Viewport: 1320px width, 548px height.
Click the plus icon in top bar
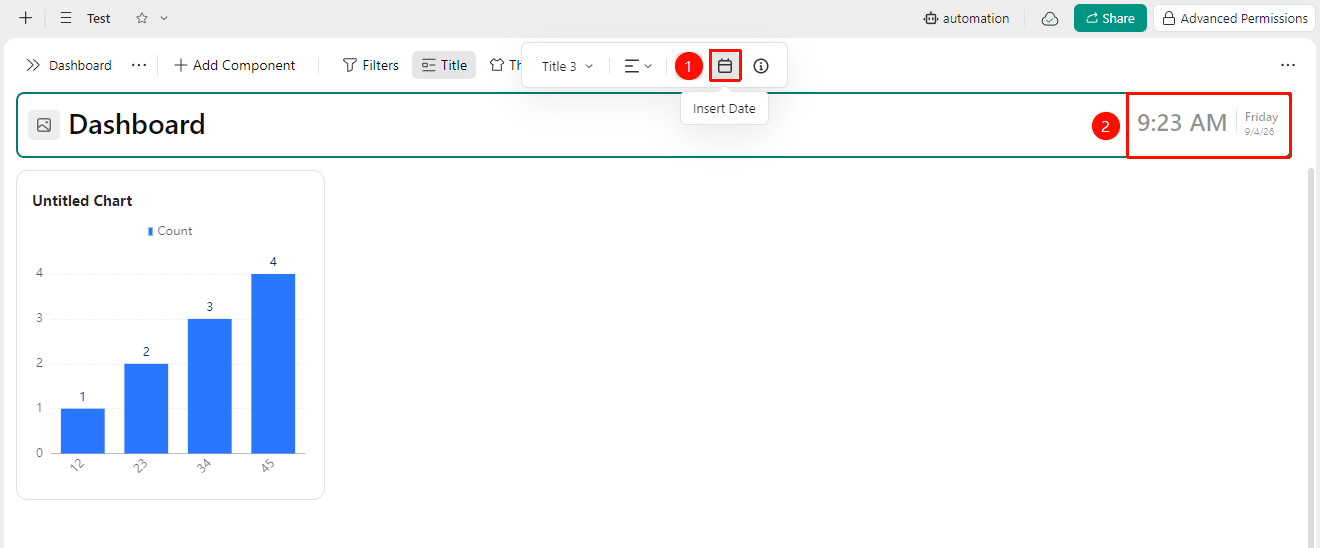point(26,18)
